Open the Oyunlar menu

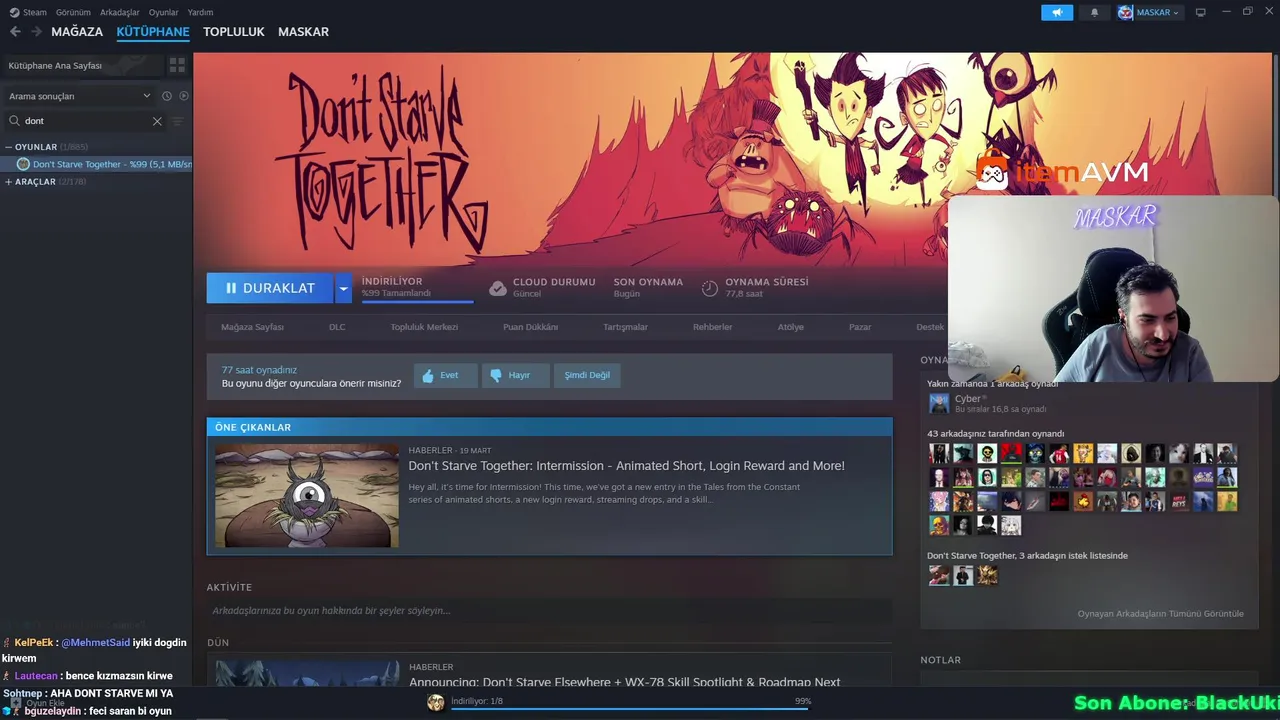pyautogui.click(x=163, y=12)
